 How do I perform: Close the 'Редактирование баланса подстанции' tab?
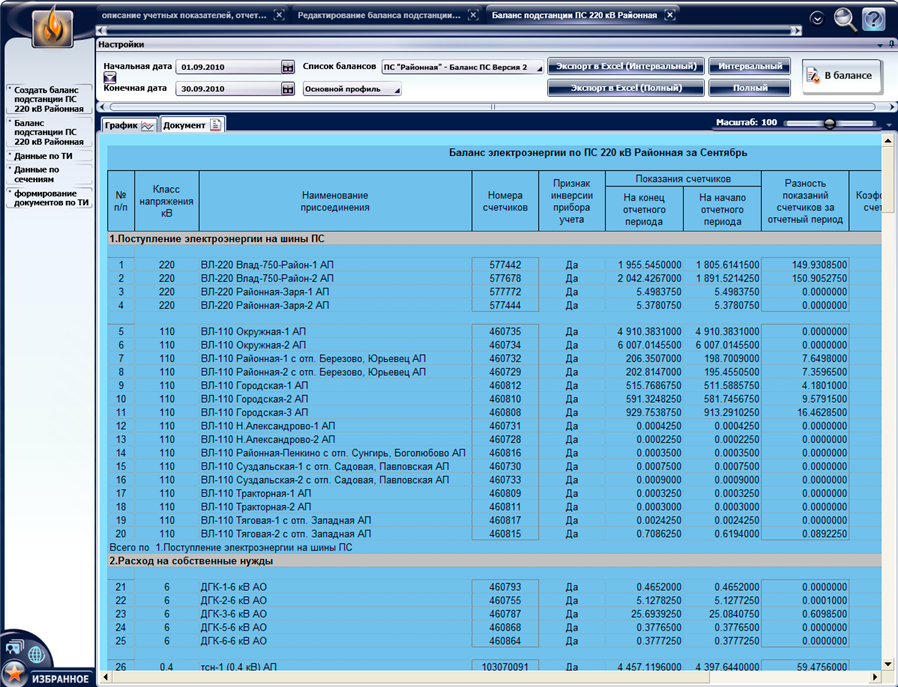[x=473, y=15]
